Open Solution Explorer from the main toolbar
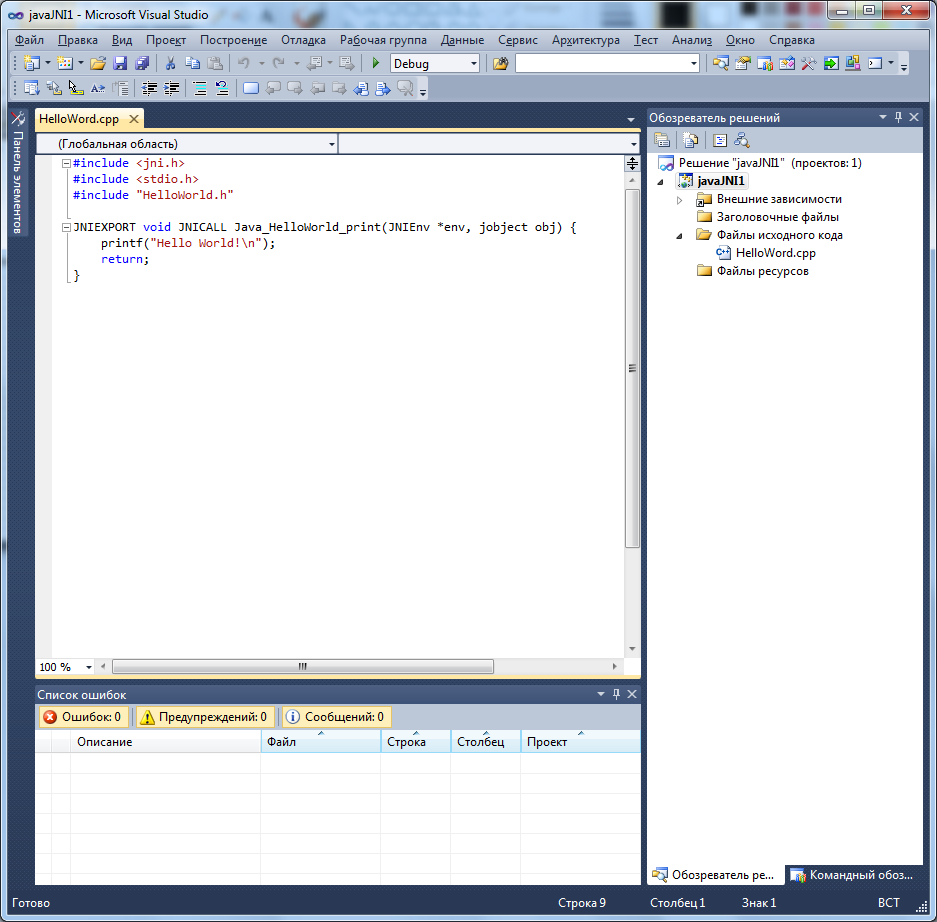The image size is (937, 922). click(x=720, y=63)
